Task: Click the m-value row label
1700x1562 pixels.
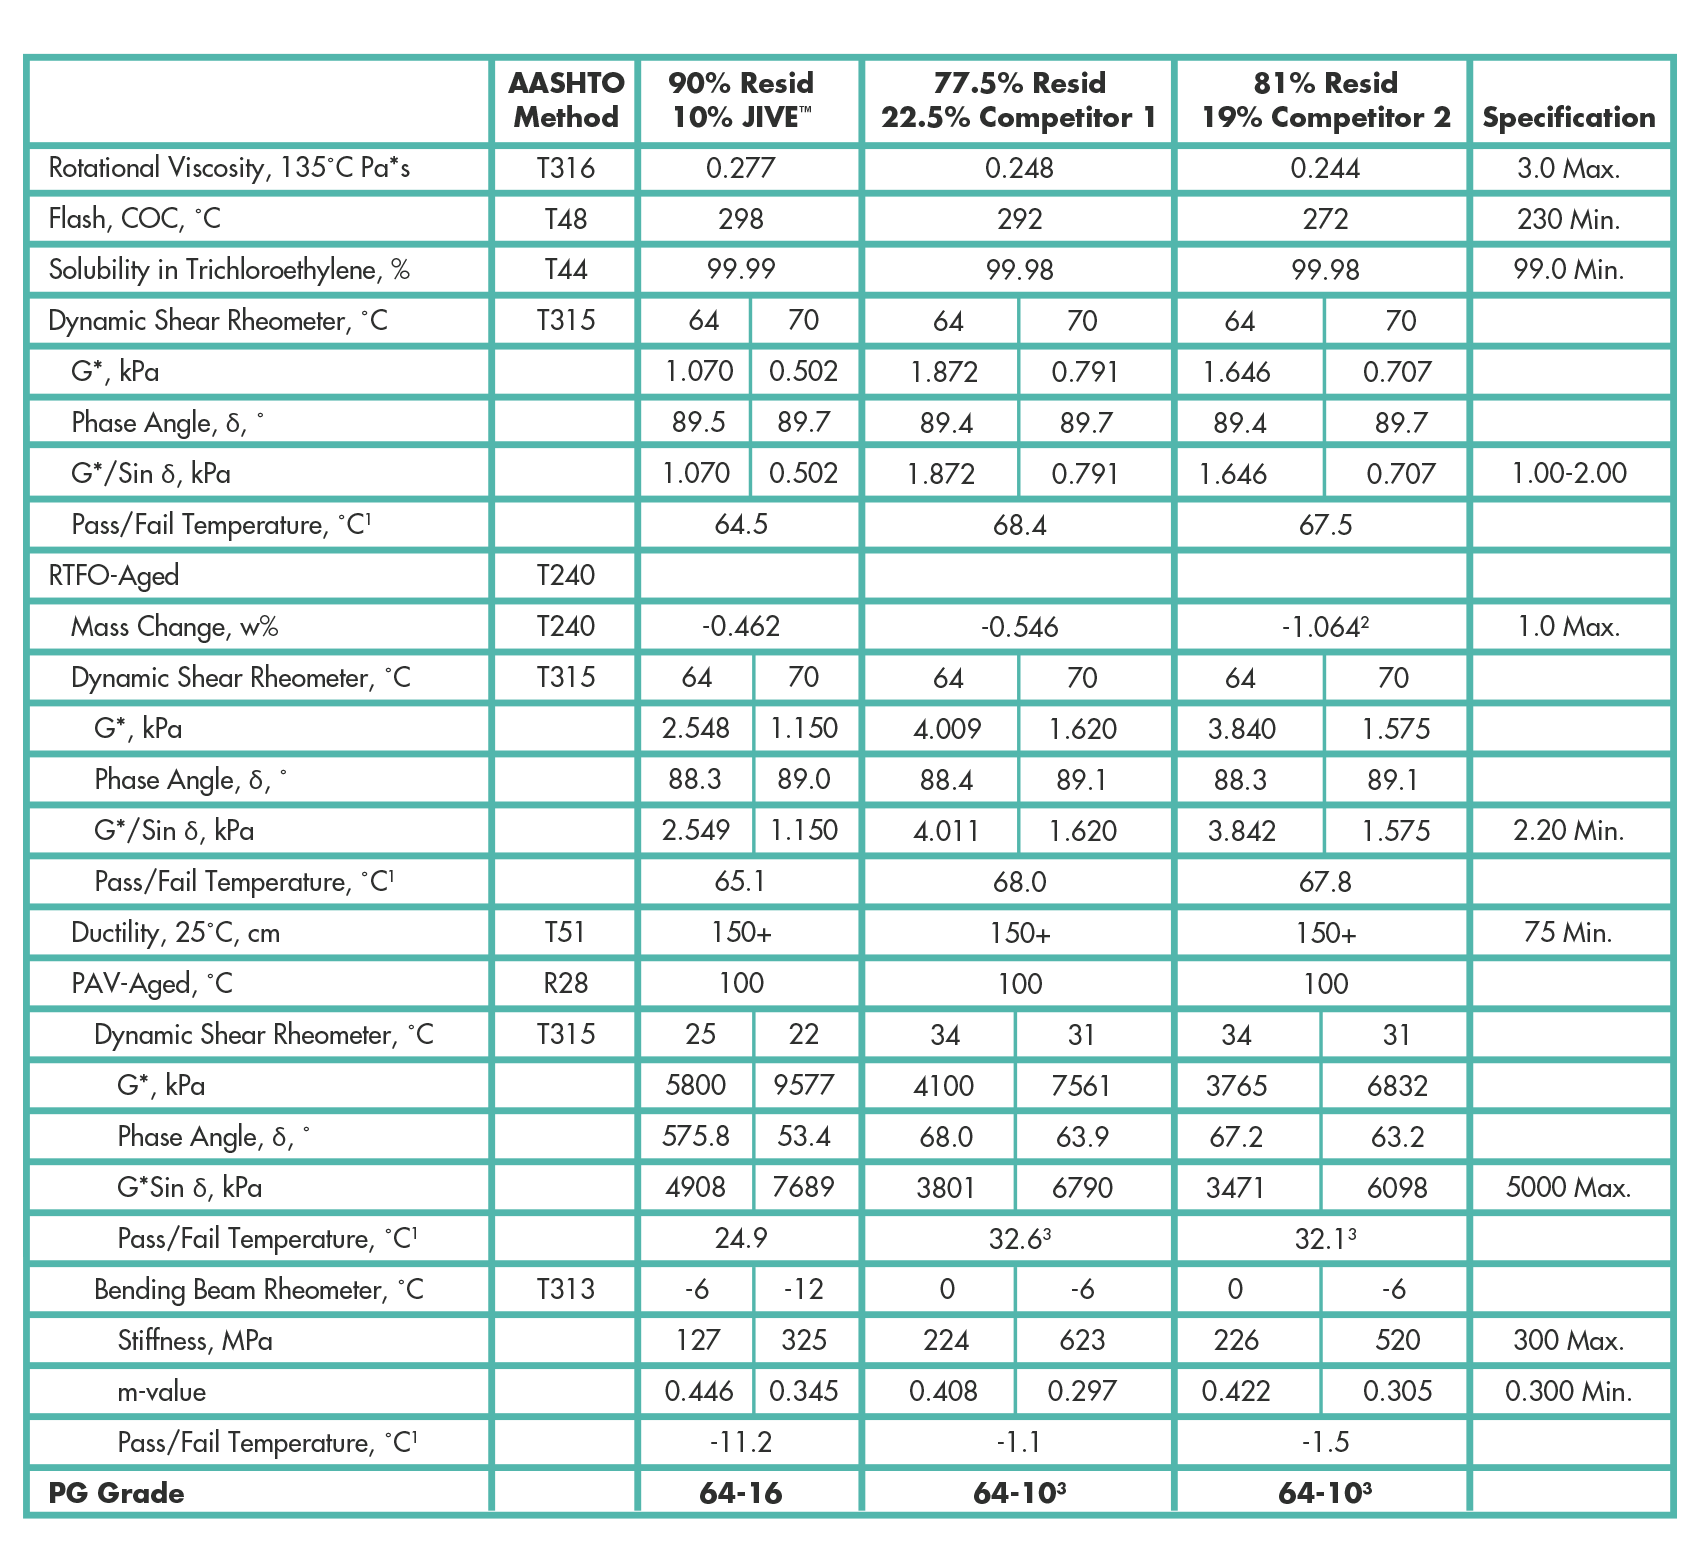Action: click(x=161, y=1392)
